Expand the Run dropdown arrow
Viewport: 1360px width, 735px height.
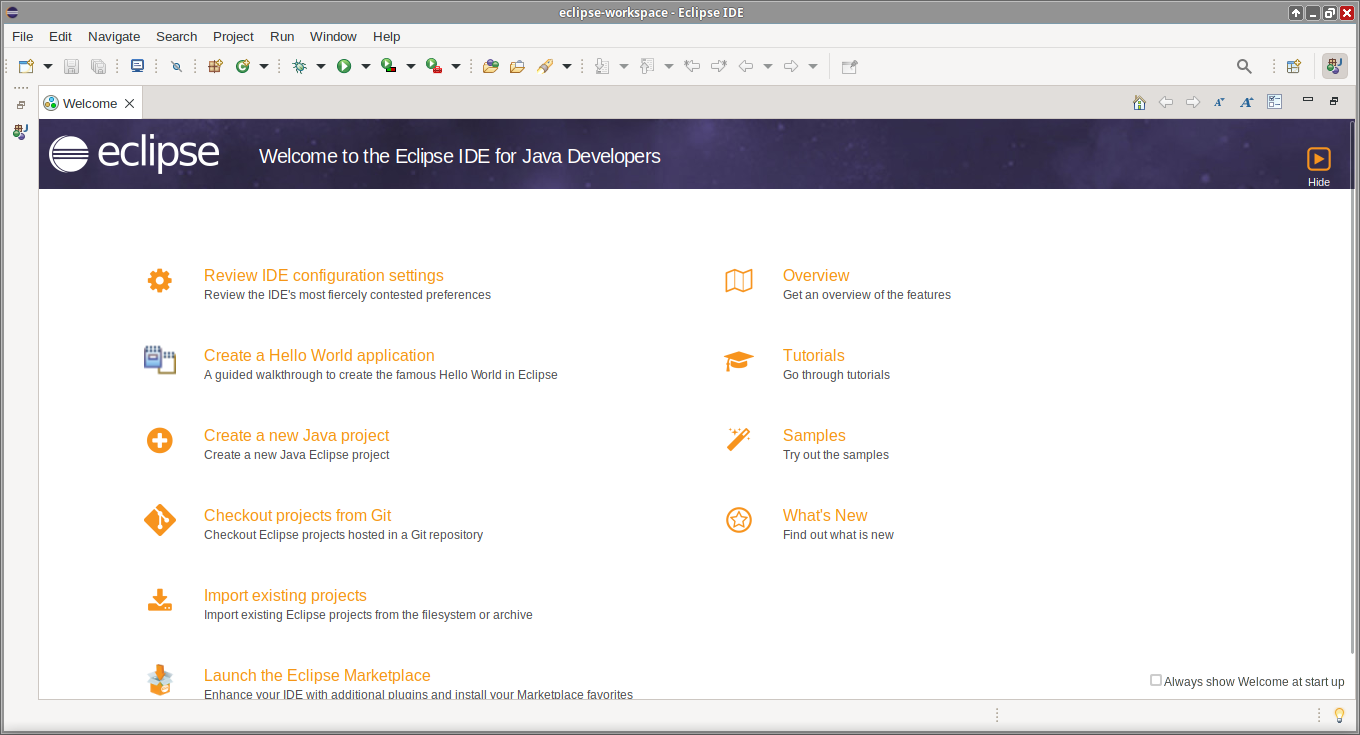point(366,67)
